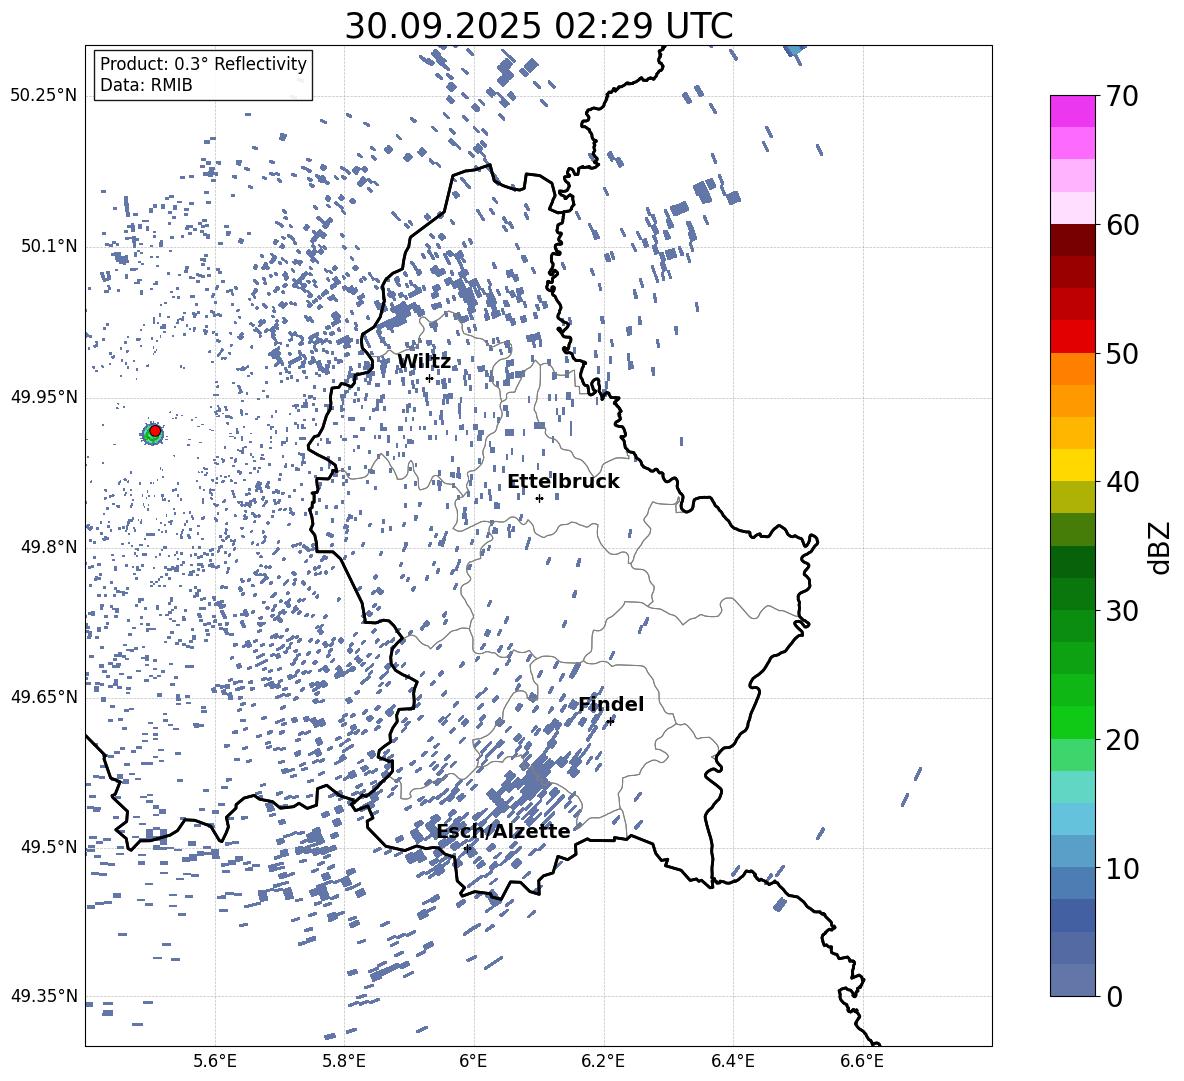The height and width of the screenshot is (1081, 1184).
Task: Pick the yellow 40 dBZ color band
Action: (1073, 465)
